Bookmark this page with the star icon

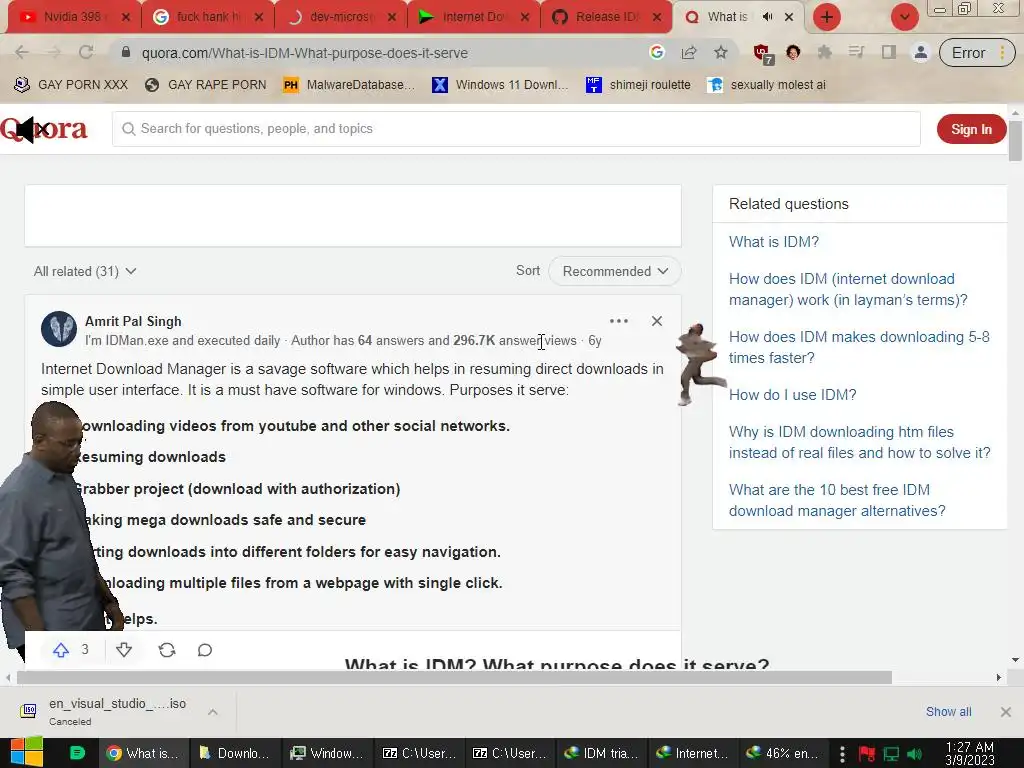(x=720, y=52)
